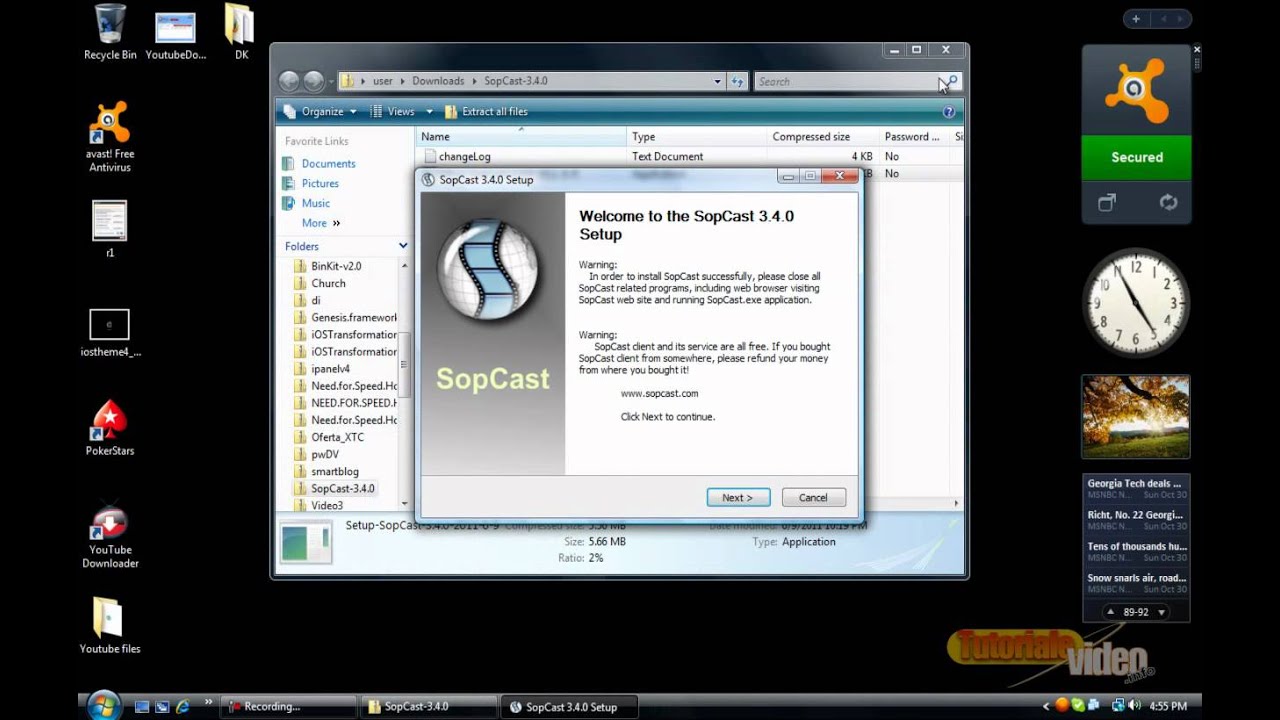Select the ipanelv4 folder in tree
This screenshot has height=720, width=1280.
click(330, 369)
